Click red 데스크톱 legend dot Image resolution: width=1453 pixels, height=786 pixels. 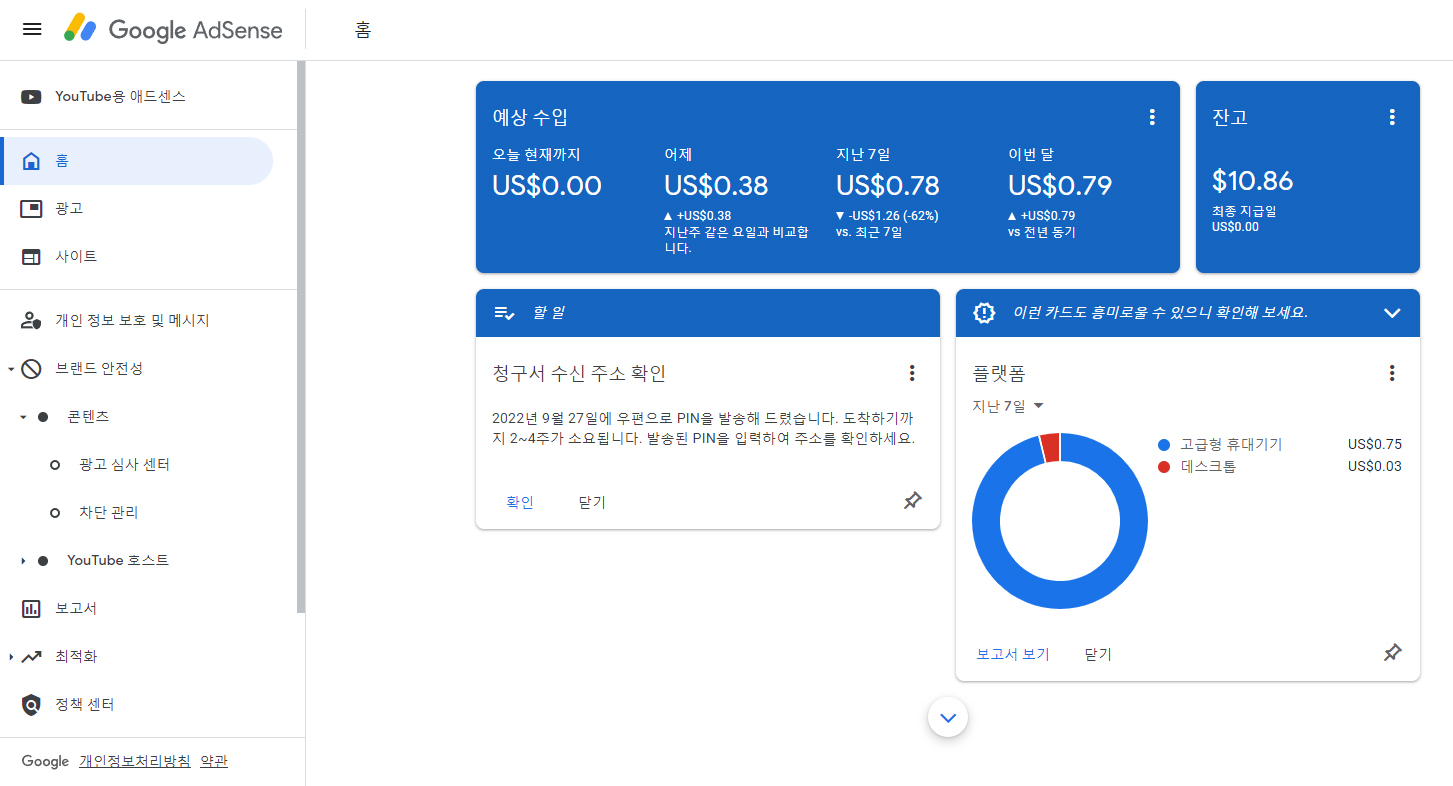point(1163,467)
